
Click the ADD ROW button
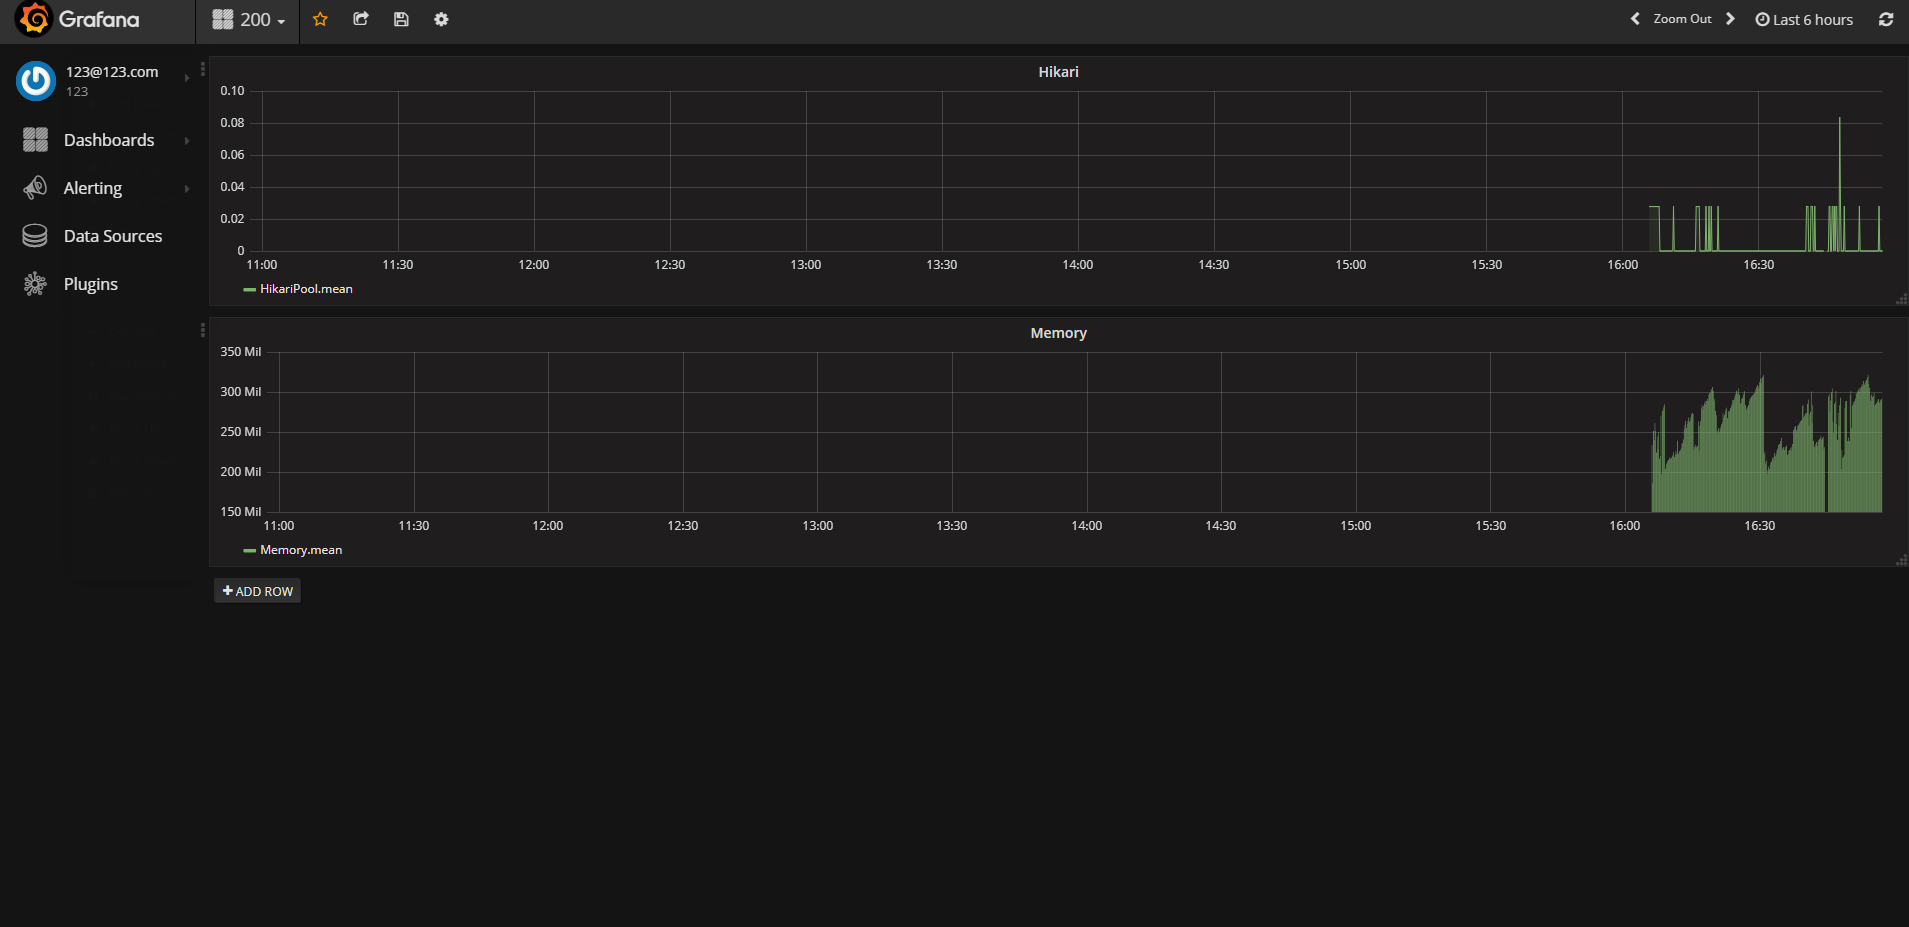coord(257,591)
